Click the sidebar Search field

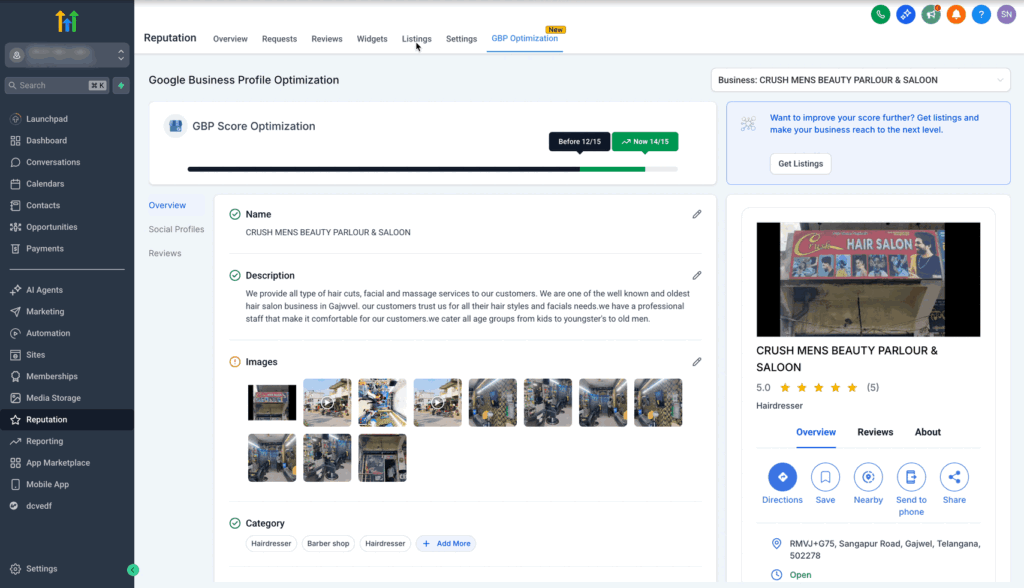pyautogui.click(x=57, y=86)
